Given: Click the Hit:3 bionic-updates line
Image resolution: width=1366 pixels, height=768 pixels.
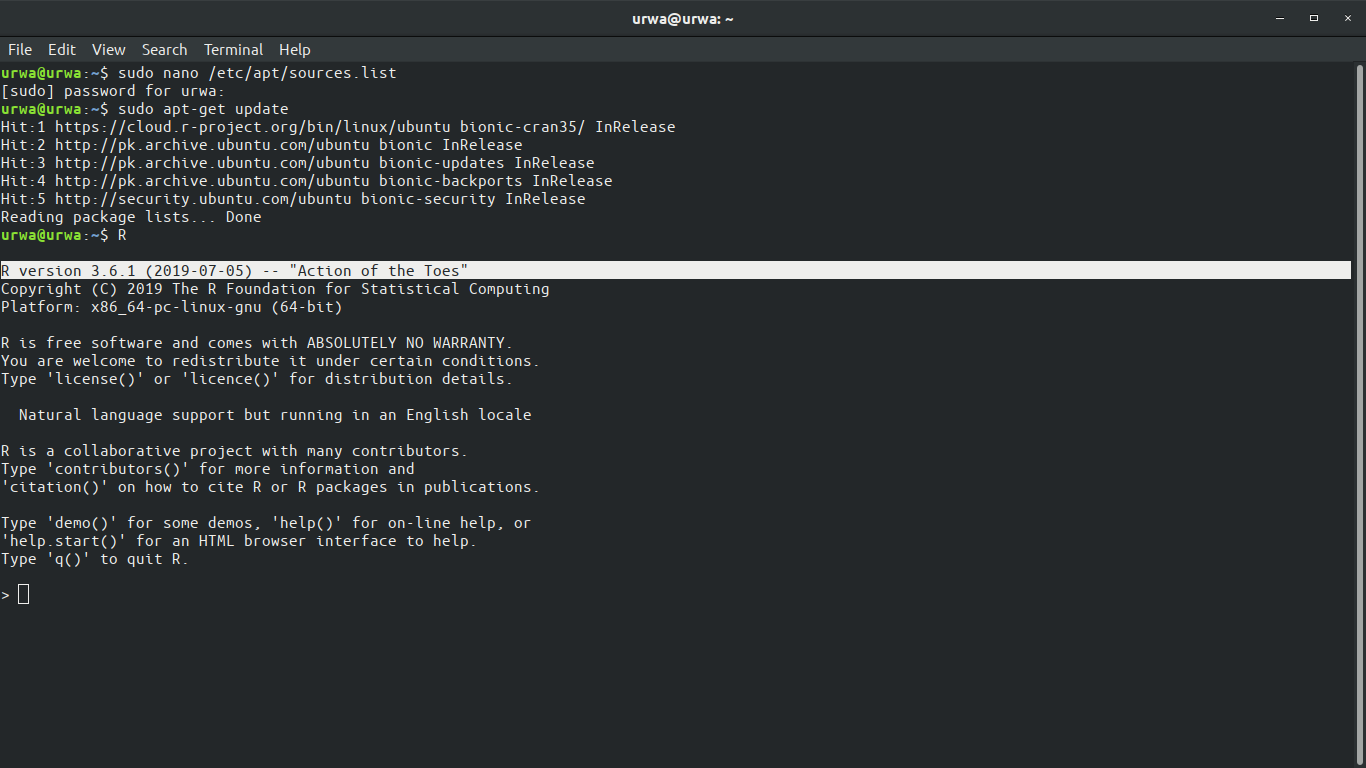Looking at the screenshot, I should click(x=298, y=163).
